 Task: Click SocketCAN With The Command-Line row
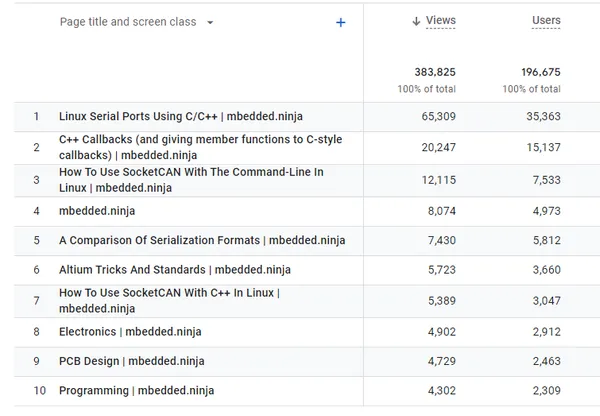click(191, 179)
